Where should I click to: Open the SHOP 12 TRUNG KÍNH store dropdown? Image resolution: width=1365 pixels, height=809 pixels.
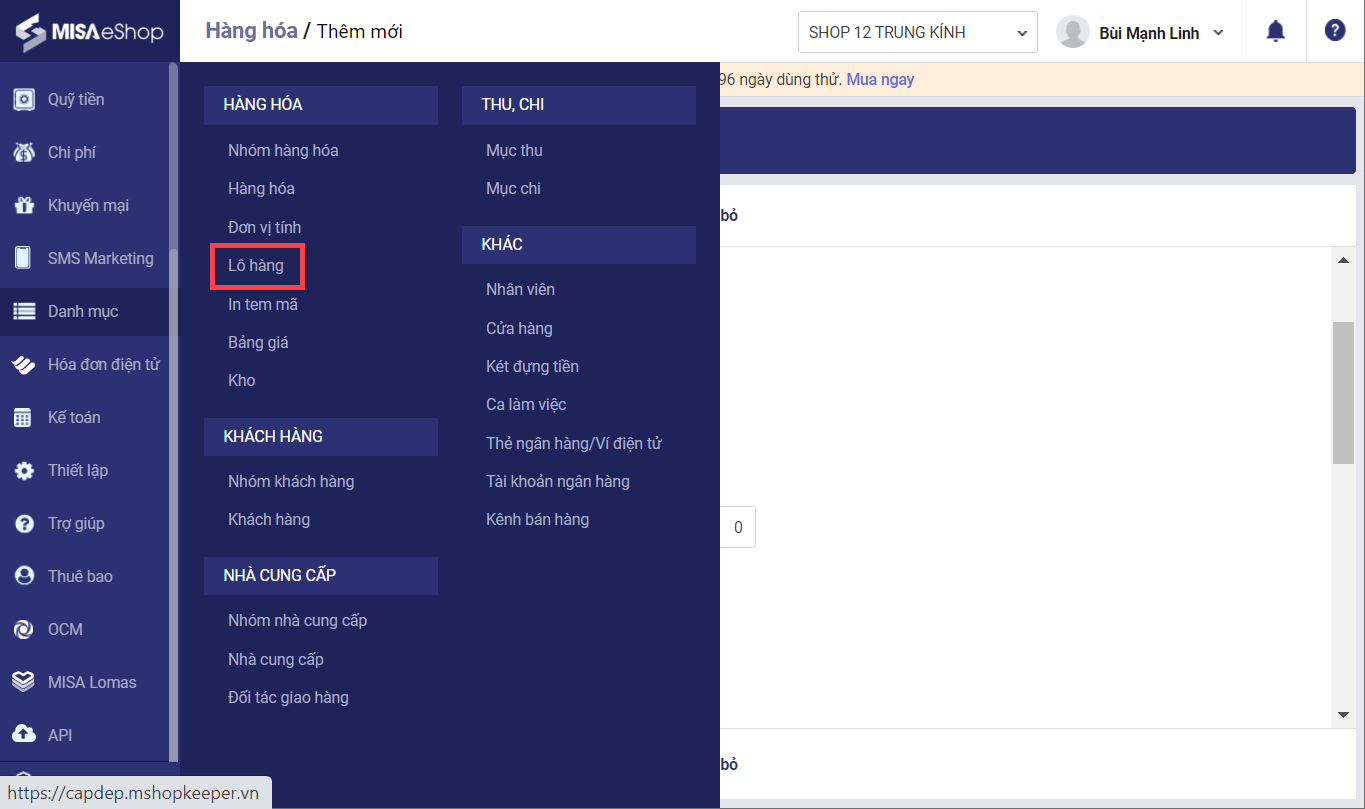click(x=918, y=32)
